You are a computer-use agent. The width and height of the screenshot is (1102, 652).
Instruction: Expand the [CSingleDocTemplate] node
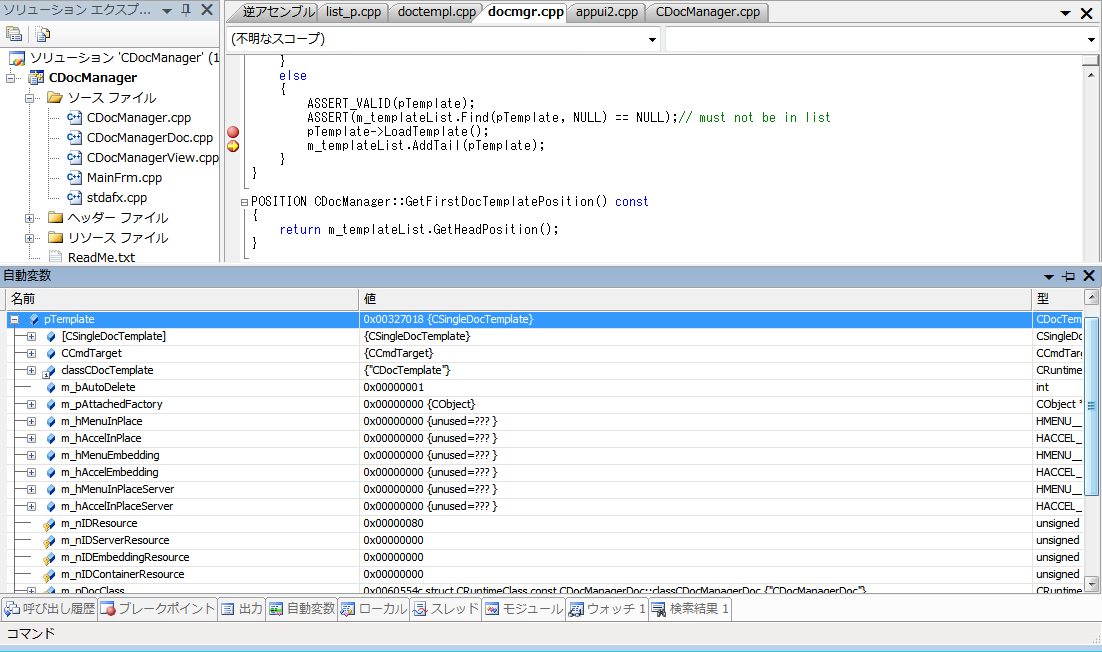point(32,337)
